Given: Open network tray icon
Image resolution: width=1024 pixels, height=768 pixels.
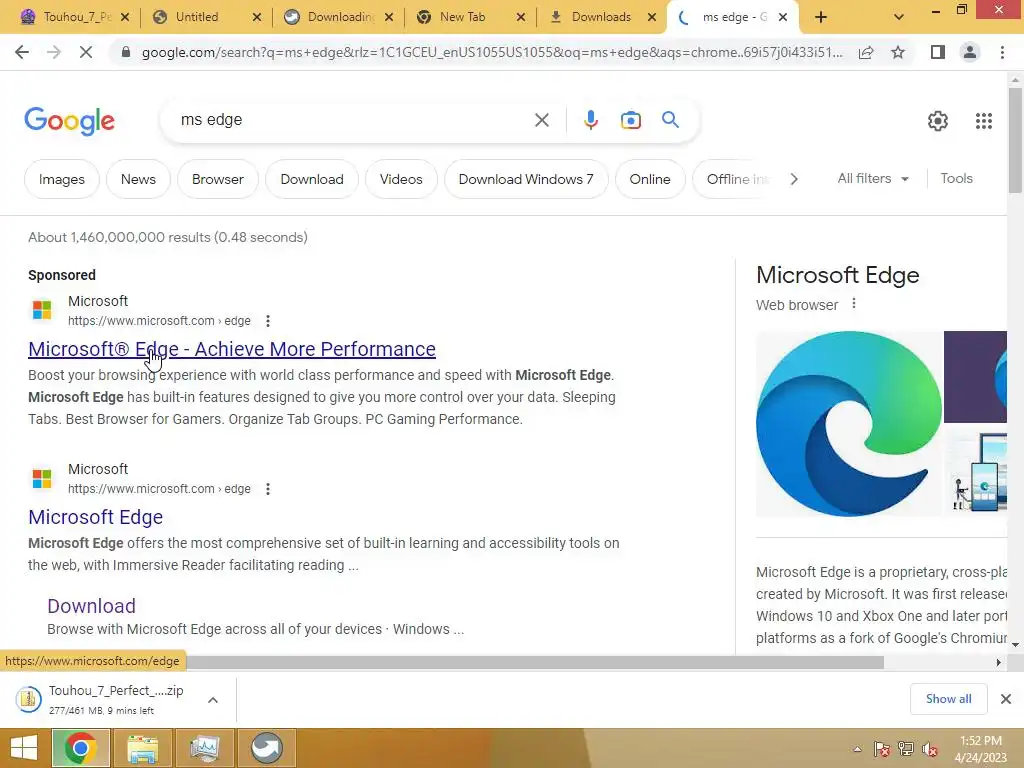Looking at the screenshot, I should pos(906,750).
